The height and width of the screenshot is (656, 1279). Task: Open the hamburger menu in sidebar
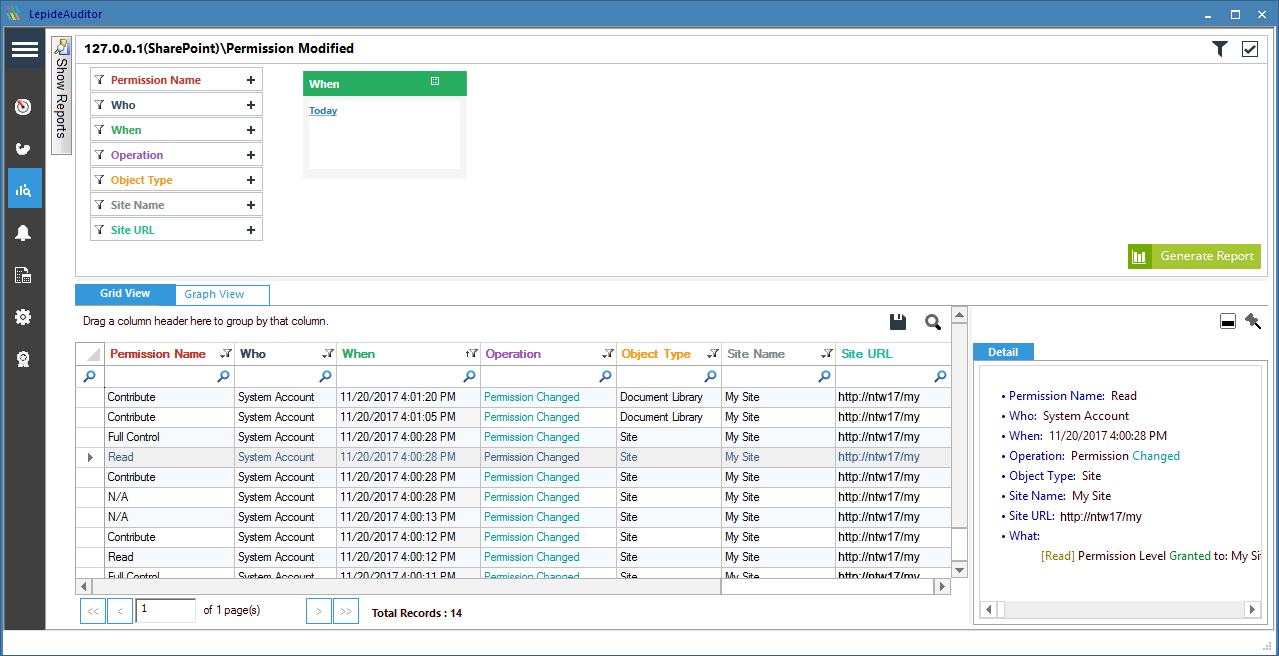tap(24, 49)
